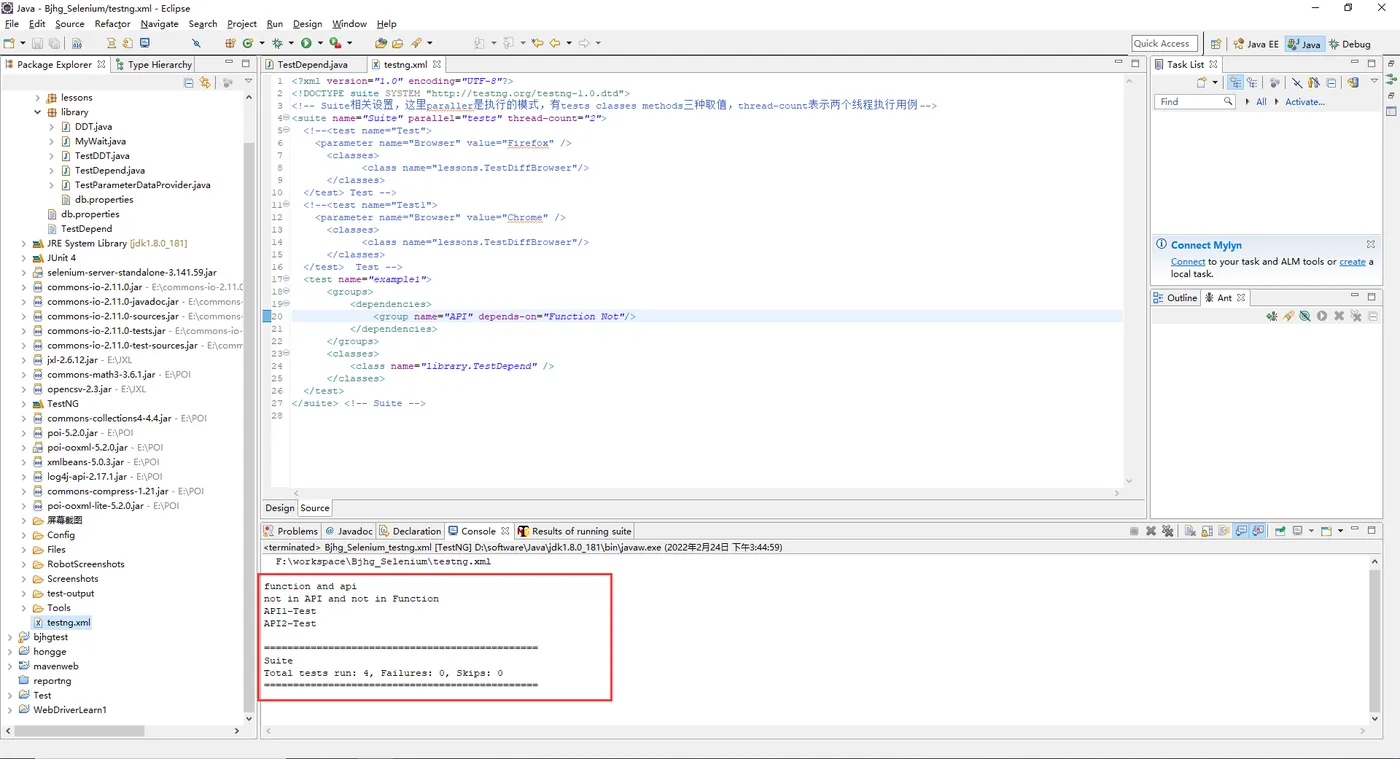The width and height of the screenshot is (1400, 759).
Task: Start the Debug bug icon in toolbar
Action: [277, 43]
